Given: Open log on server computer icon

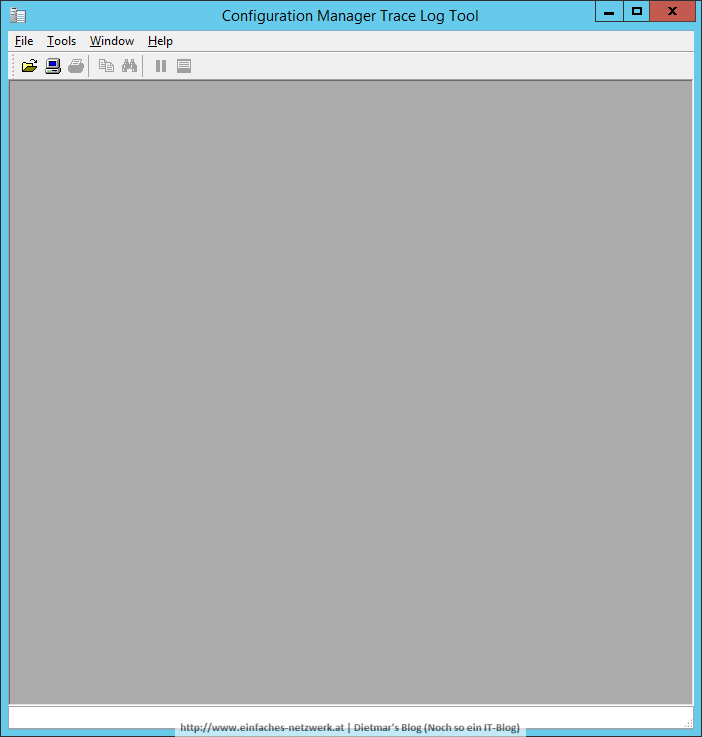Looking at the screenshot, I should pyautogui.click(x=53, y=66).
